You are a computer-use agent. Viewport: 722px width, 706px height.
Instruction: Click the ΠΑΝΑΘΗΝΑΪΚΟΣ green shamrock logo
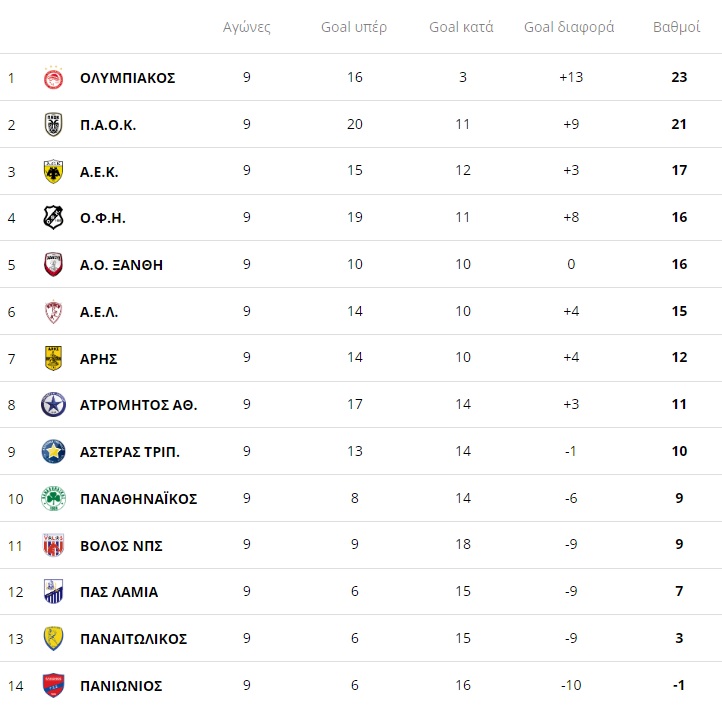click(53, 499)
